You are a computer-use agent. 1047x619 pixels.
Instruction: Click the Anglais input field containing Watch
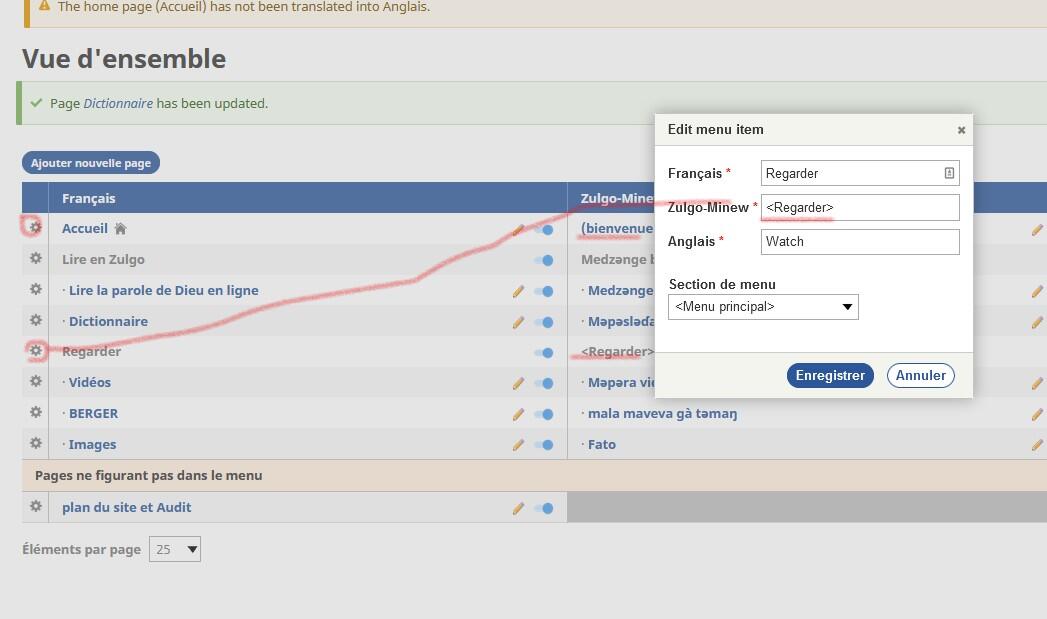[x=859, y=241]
